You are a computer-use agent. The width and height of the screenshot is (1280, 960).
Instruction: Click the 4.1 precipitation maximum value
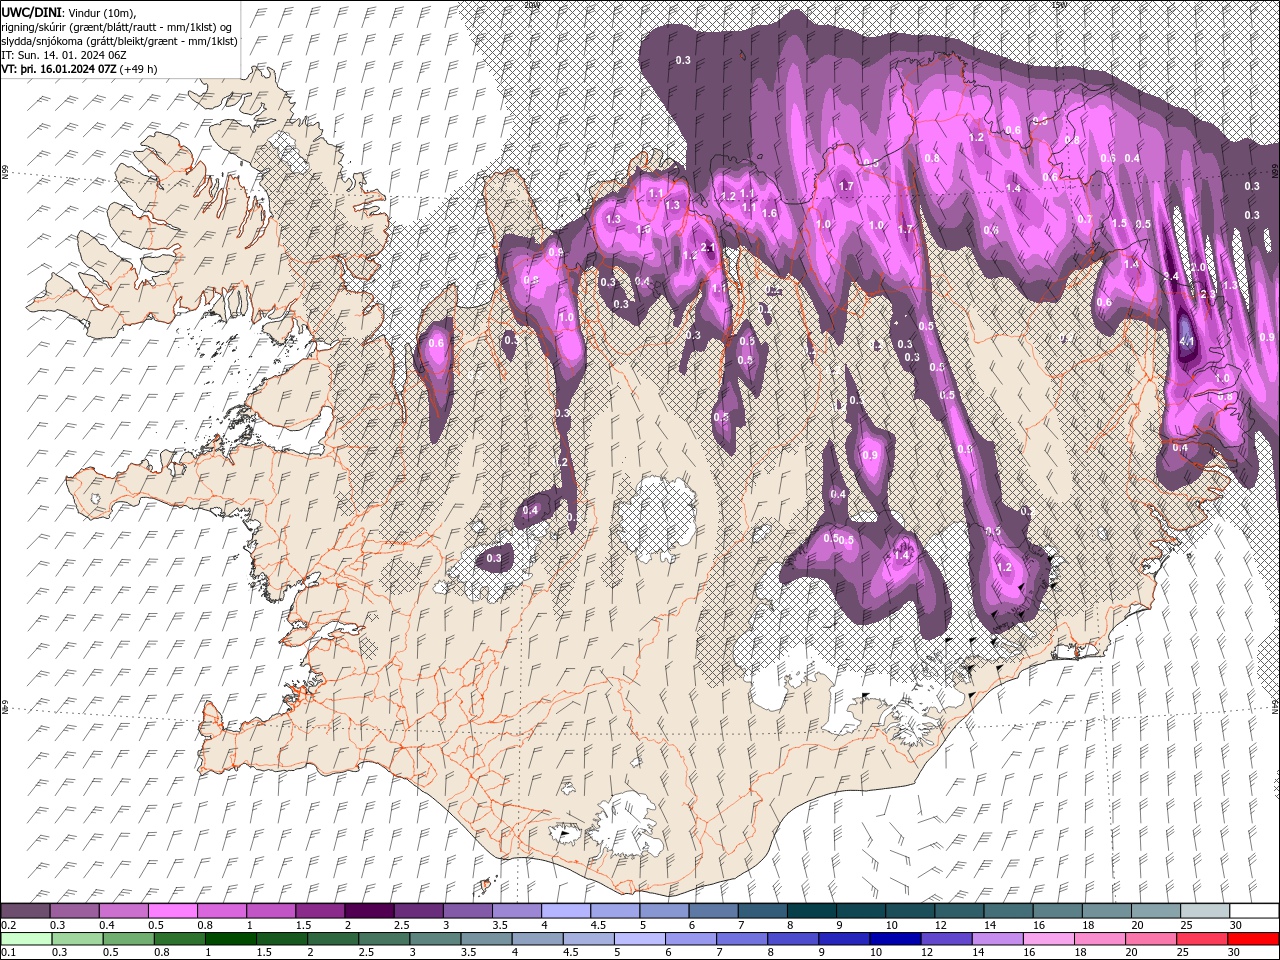[x=1187, y=342]
